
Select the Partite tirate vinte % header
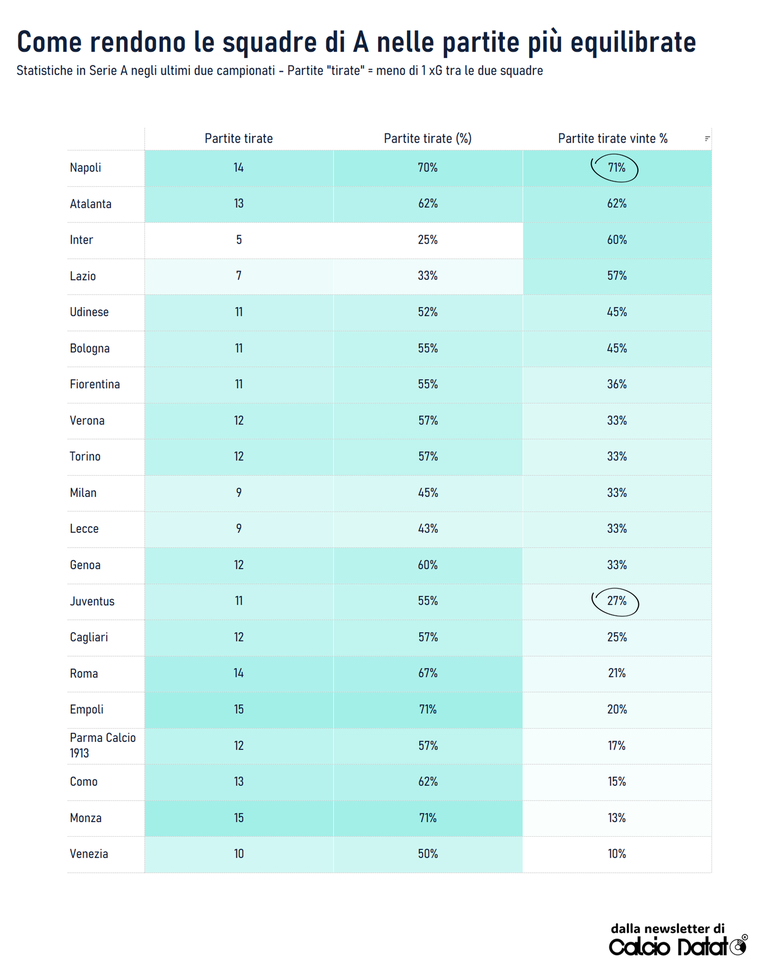(x=612, y=139)
